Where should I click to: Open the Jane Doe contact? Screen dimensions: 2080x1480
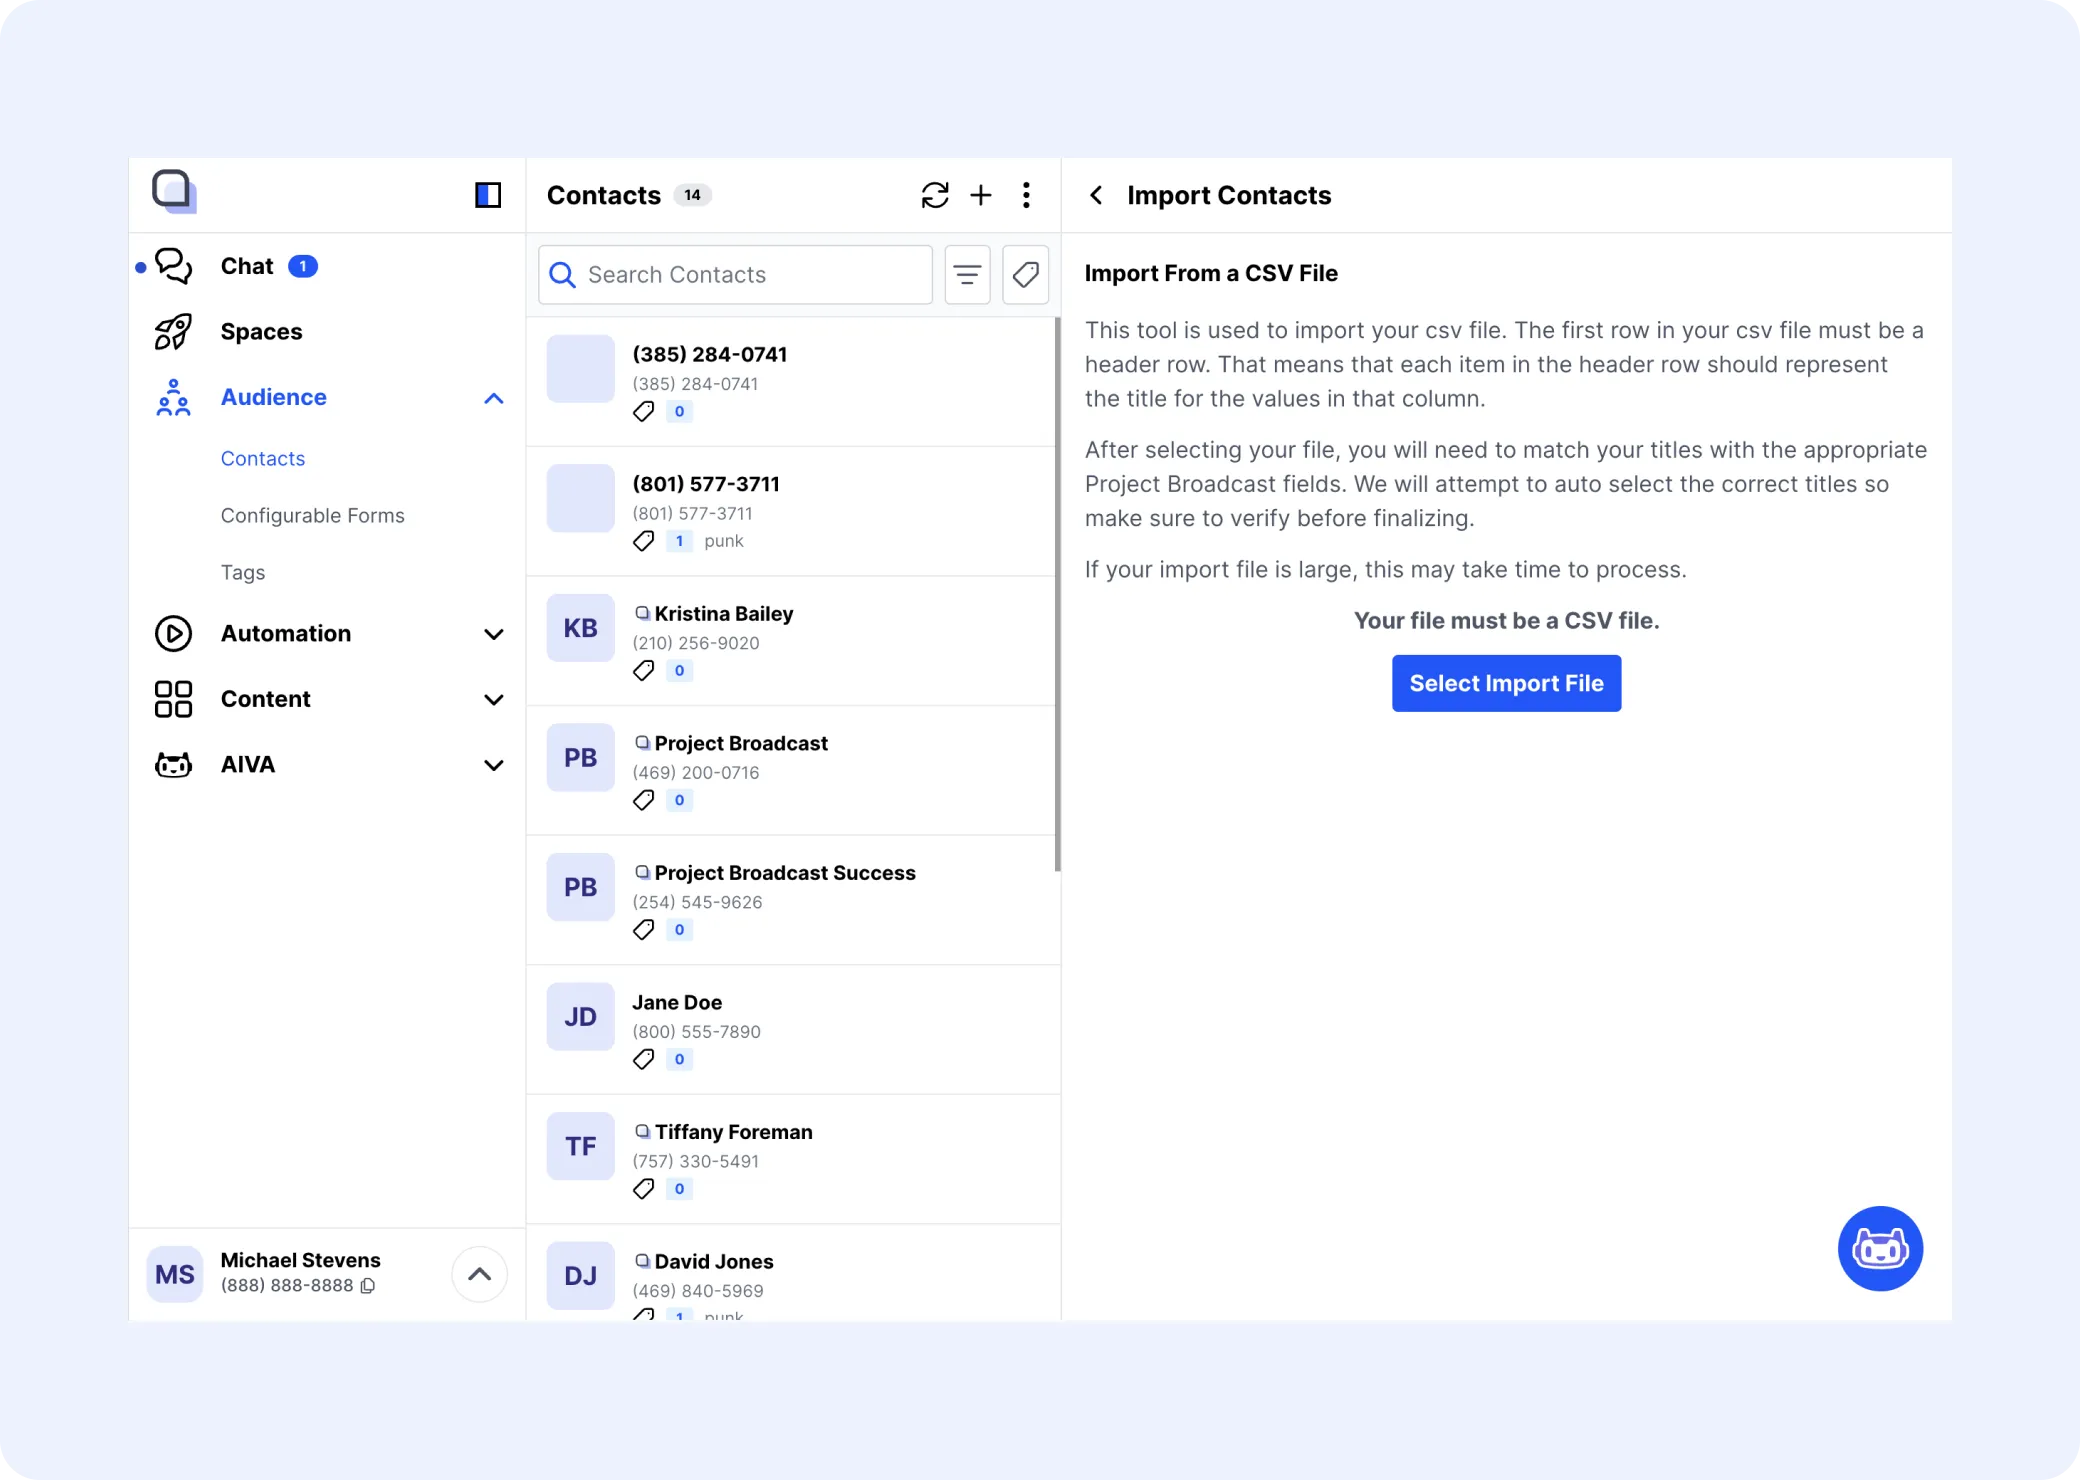(793, 1030)
